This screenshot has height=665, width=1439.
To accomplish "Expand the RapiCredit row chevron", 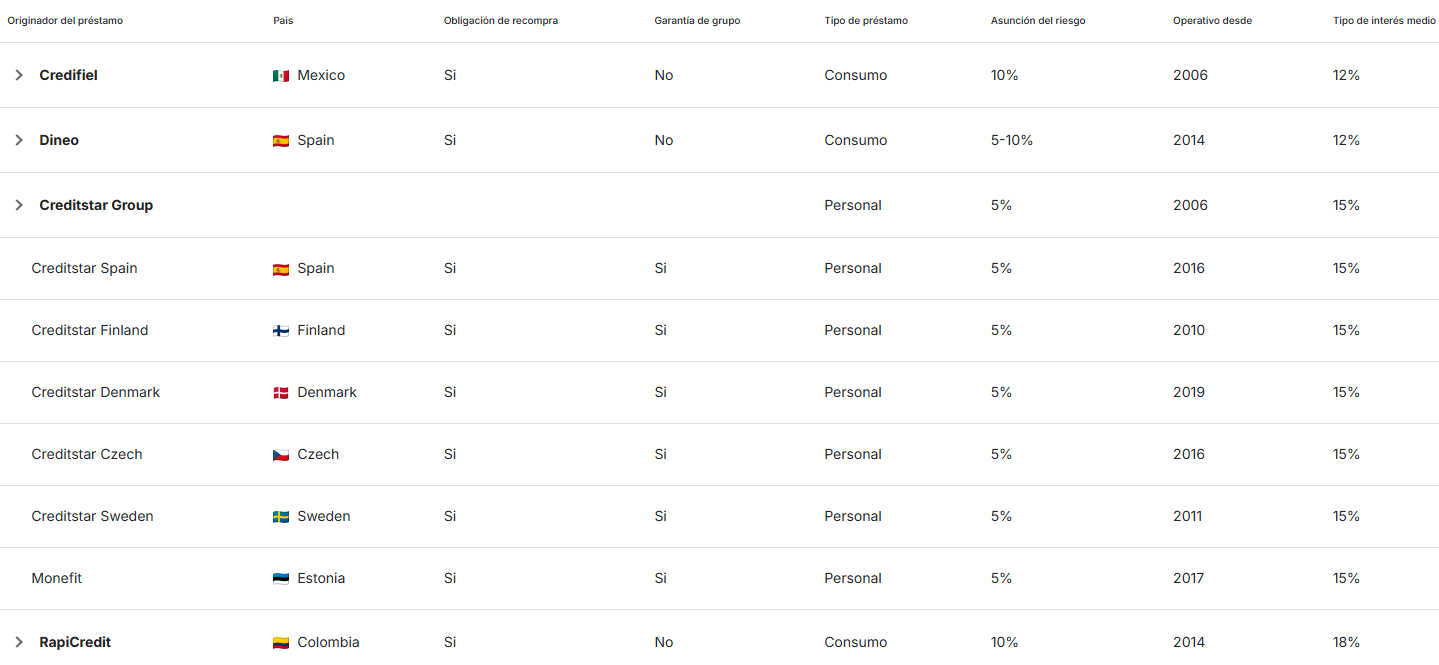I will point(18,642).
